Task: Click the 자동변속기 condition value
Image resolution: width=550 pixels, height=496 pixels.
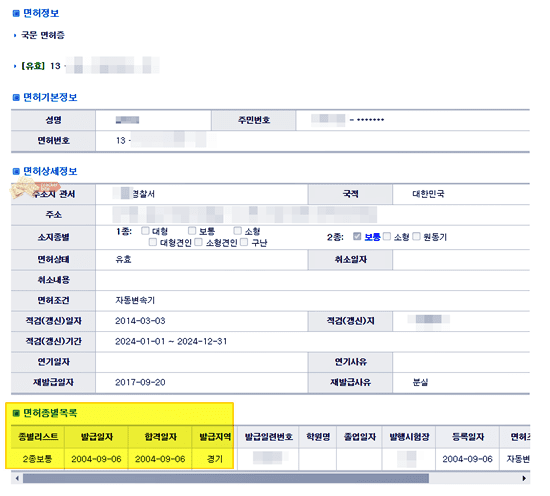Action: click(135, 300)
